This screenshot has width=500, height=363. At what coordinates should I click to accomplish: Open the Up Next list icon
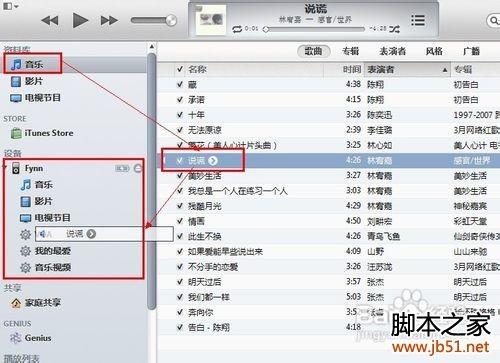[x=418, y=20]
